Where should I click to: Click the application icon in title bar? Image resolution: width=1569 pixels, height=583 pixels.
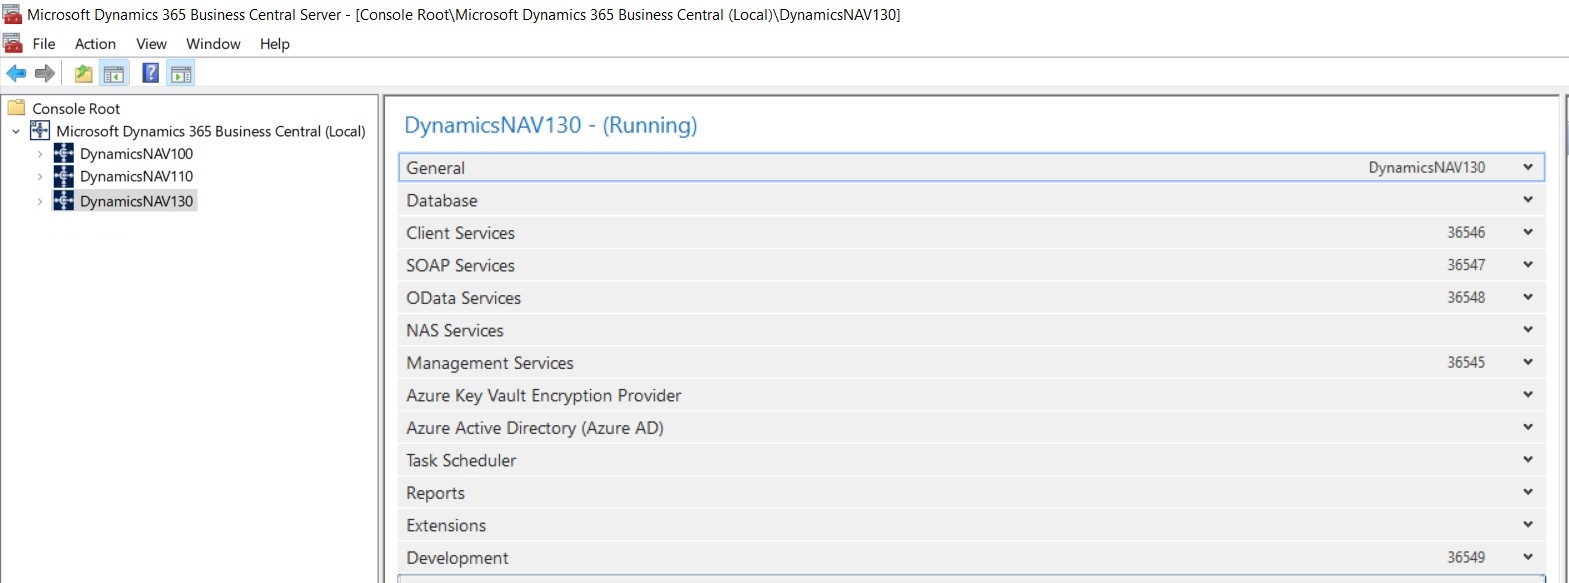pyautogui.click(x=12, y=14)
